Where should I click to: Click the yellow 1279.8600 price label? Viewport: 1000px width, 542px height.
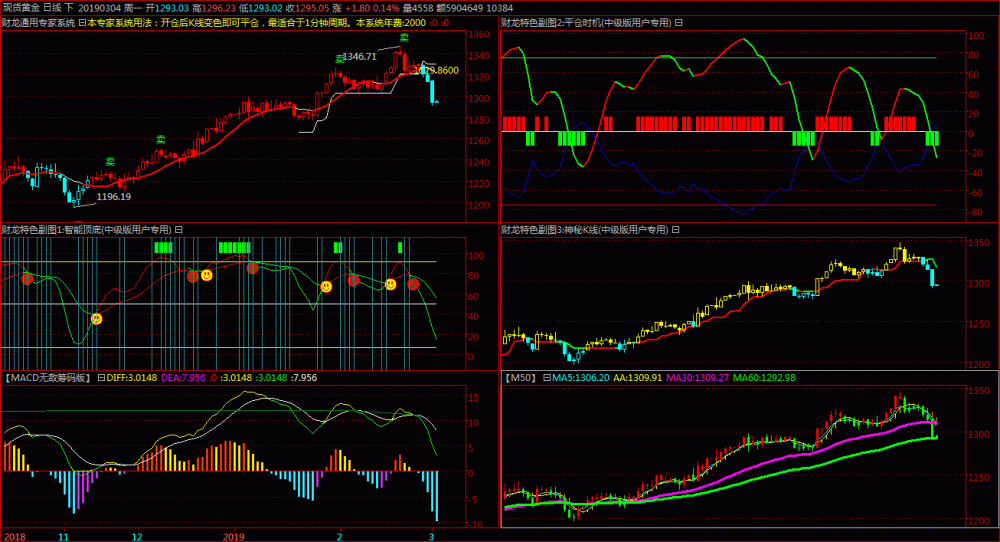pos(438,70)
